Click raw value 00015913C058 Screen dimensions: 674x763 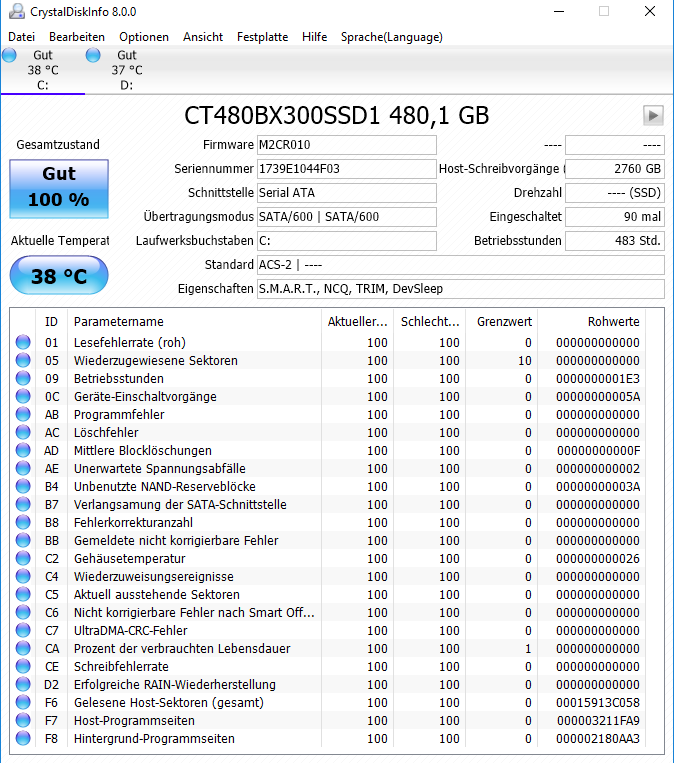(598, 703)
